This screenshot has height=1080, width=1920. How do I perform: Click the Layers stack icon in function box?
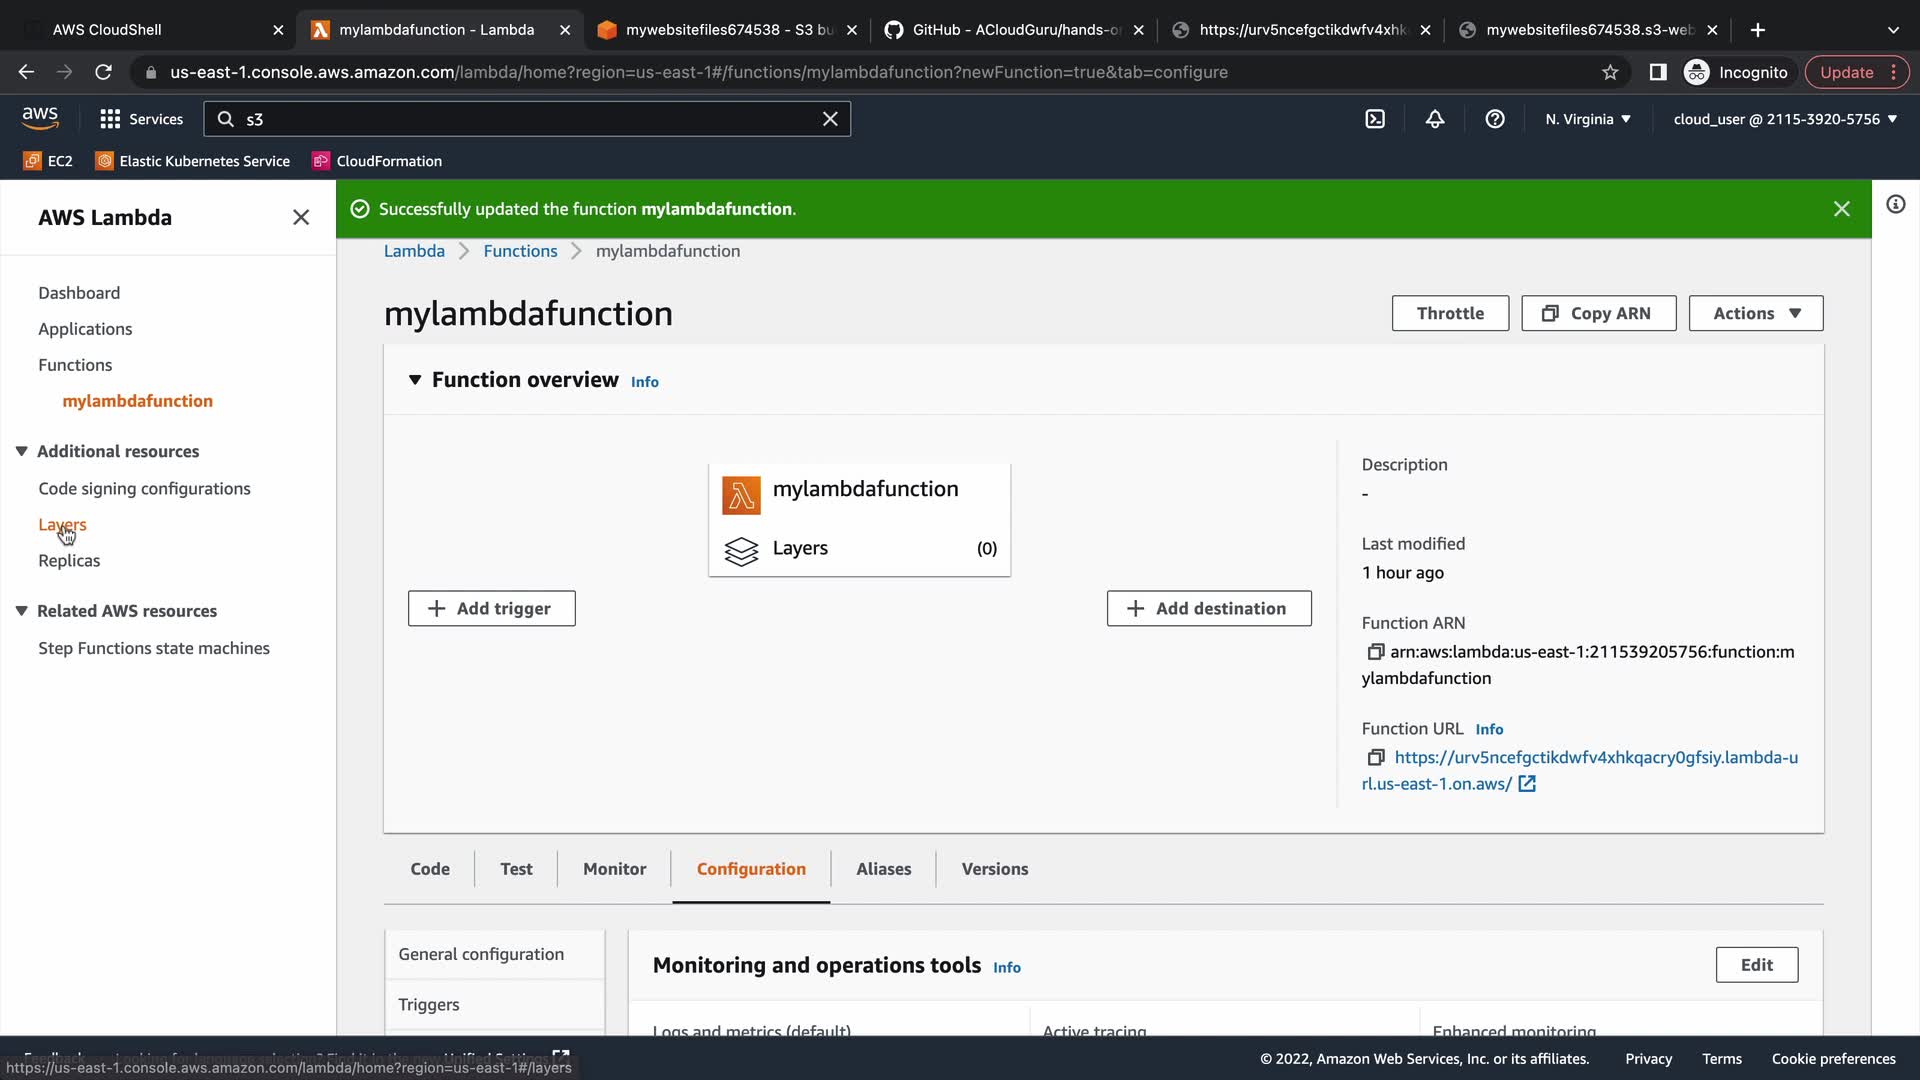[741, 550]
